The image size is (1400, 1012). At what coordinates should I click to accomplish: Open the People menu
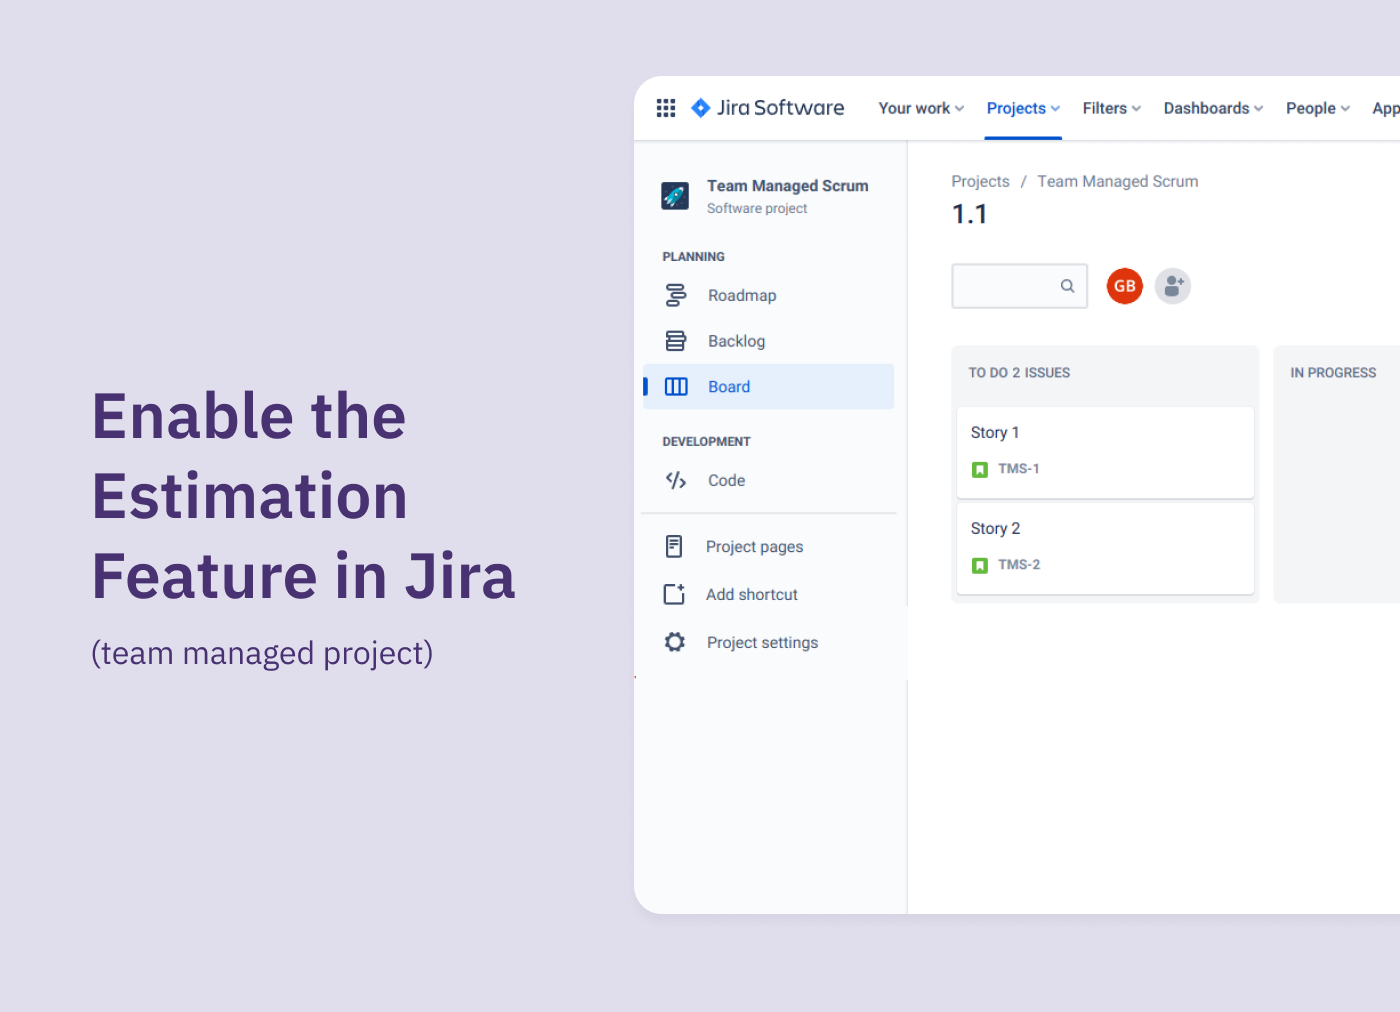(1317, 108)
